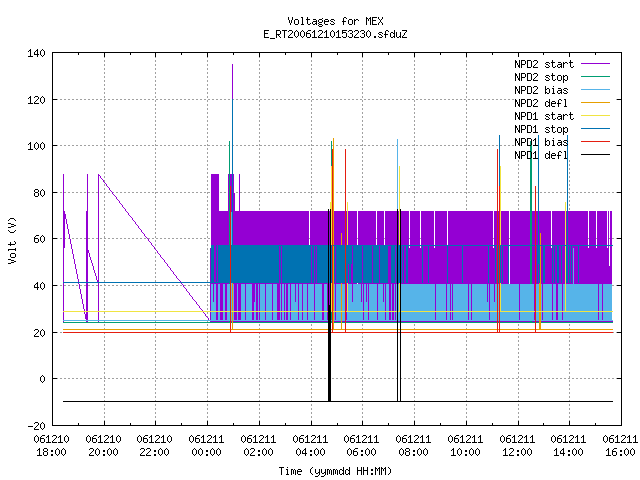Screen dimensions: 640x480
Task: Click the x-axis tick label 061210 20:00
Action: tap(103, 446)
